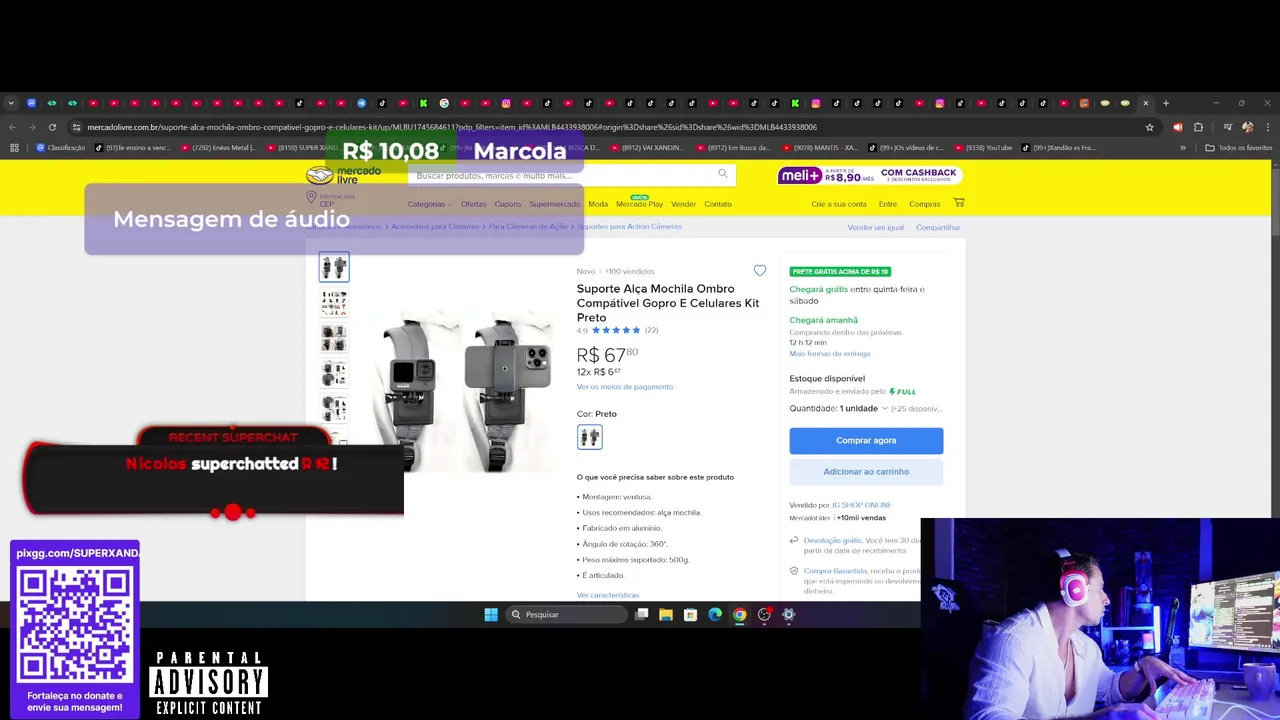Click the Chrome apps grid in bookmarks bar

pos(14,148)
